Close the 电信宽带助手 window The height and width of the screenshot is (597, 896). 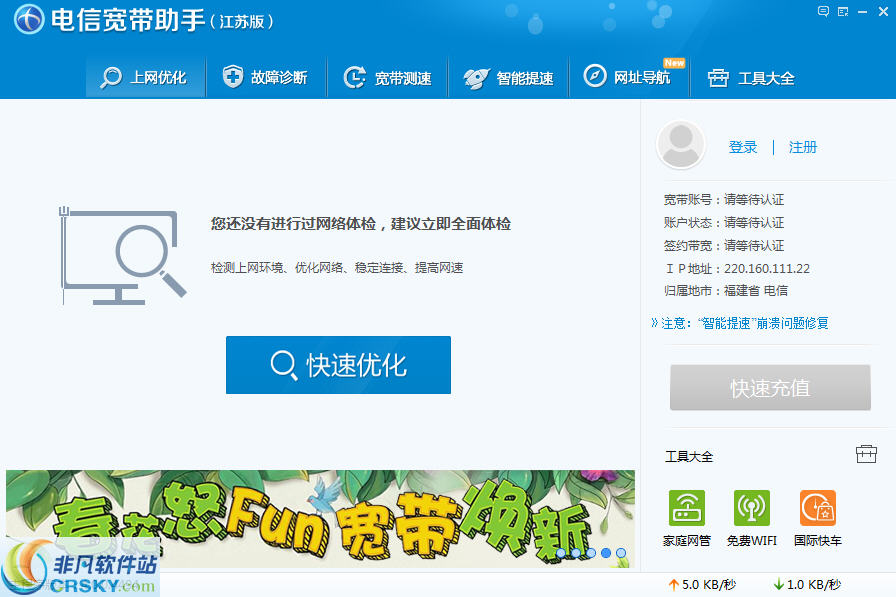point(883,11)
